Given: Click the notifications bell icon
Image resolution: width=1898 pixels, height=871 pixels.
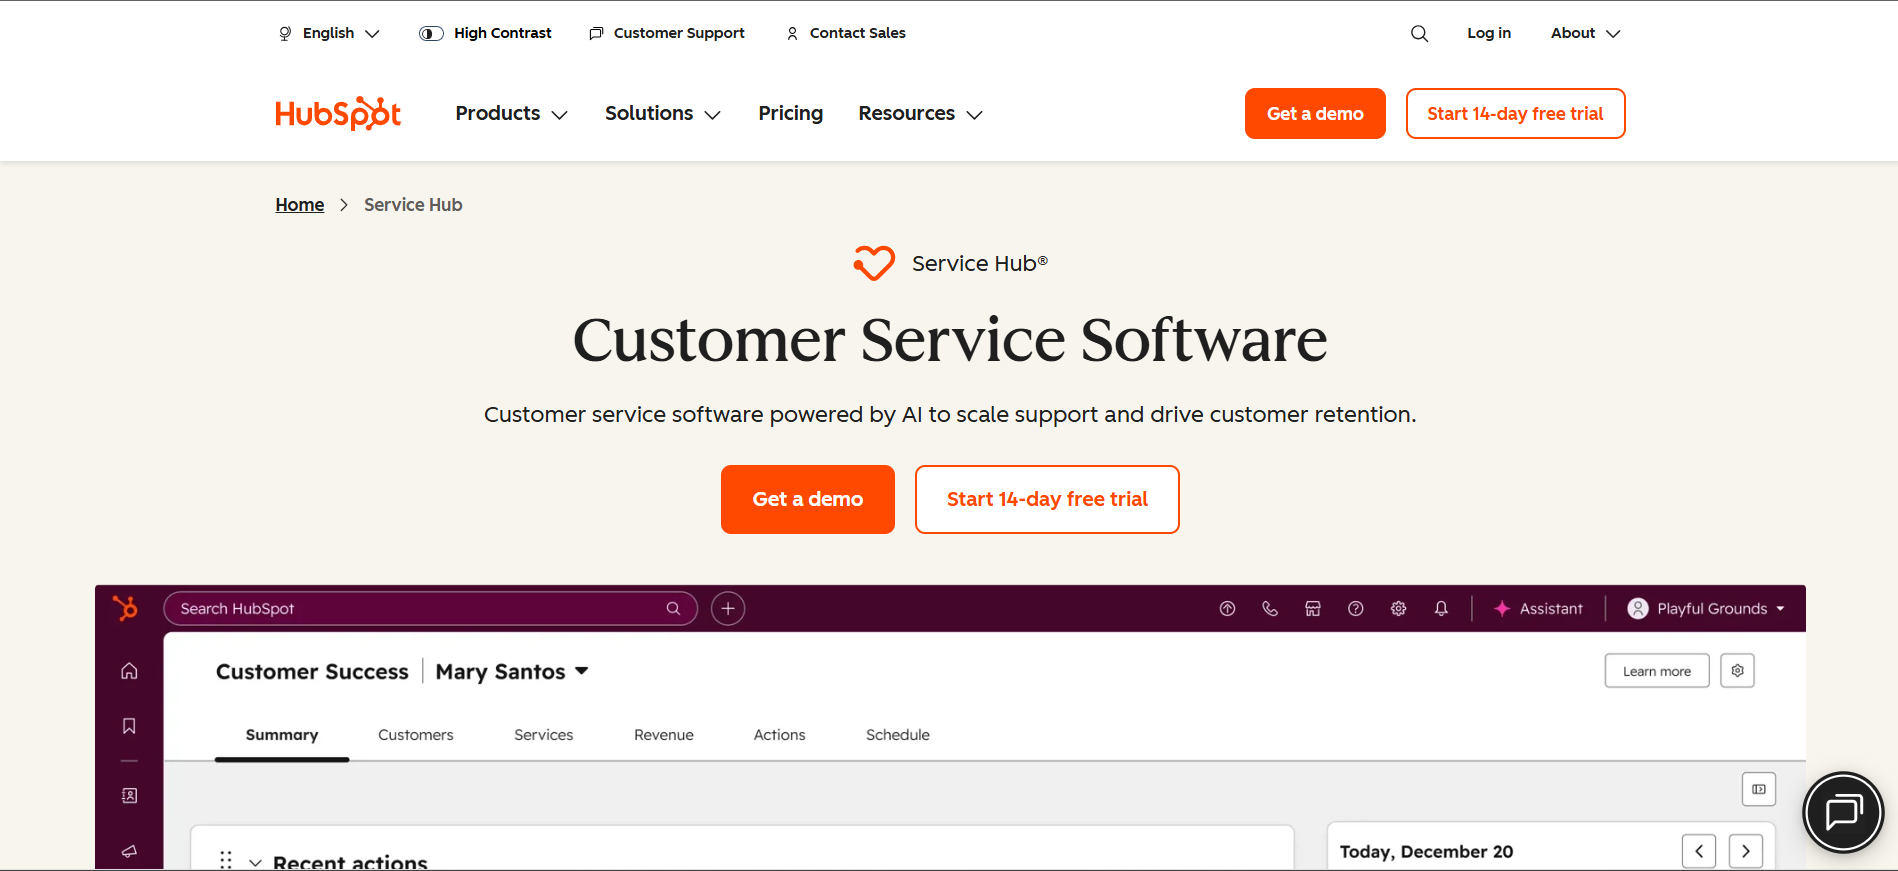Looking at the screenshot, I should pyautogui.click(x=1441, y=609).
